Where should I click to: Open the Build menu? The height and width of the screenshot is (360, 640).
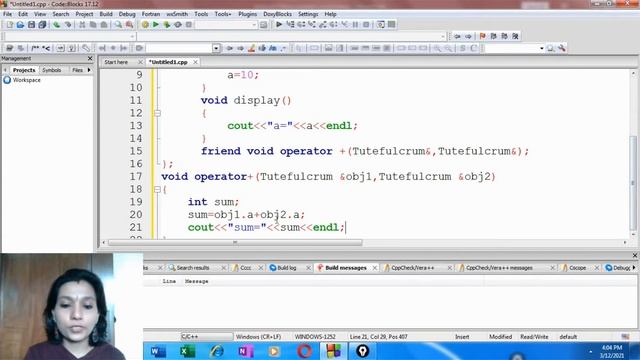pos(106,14)
